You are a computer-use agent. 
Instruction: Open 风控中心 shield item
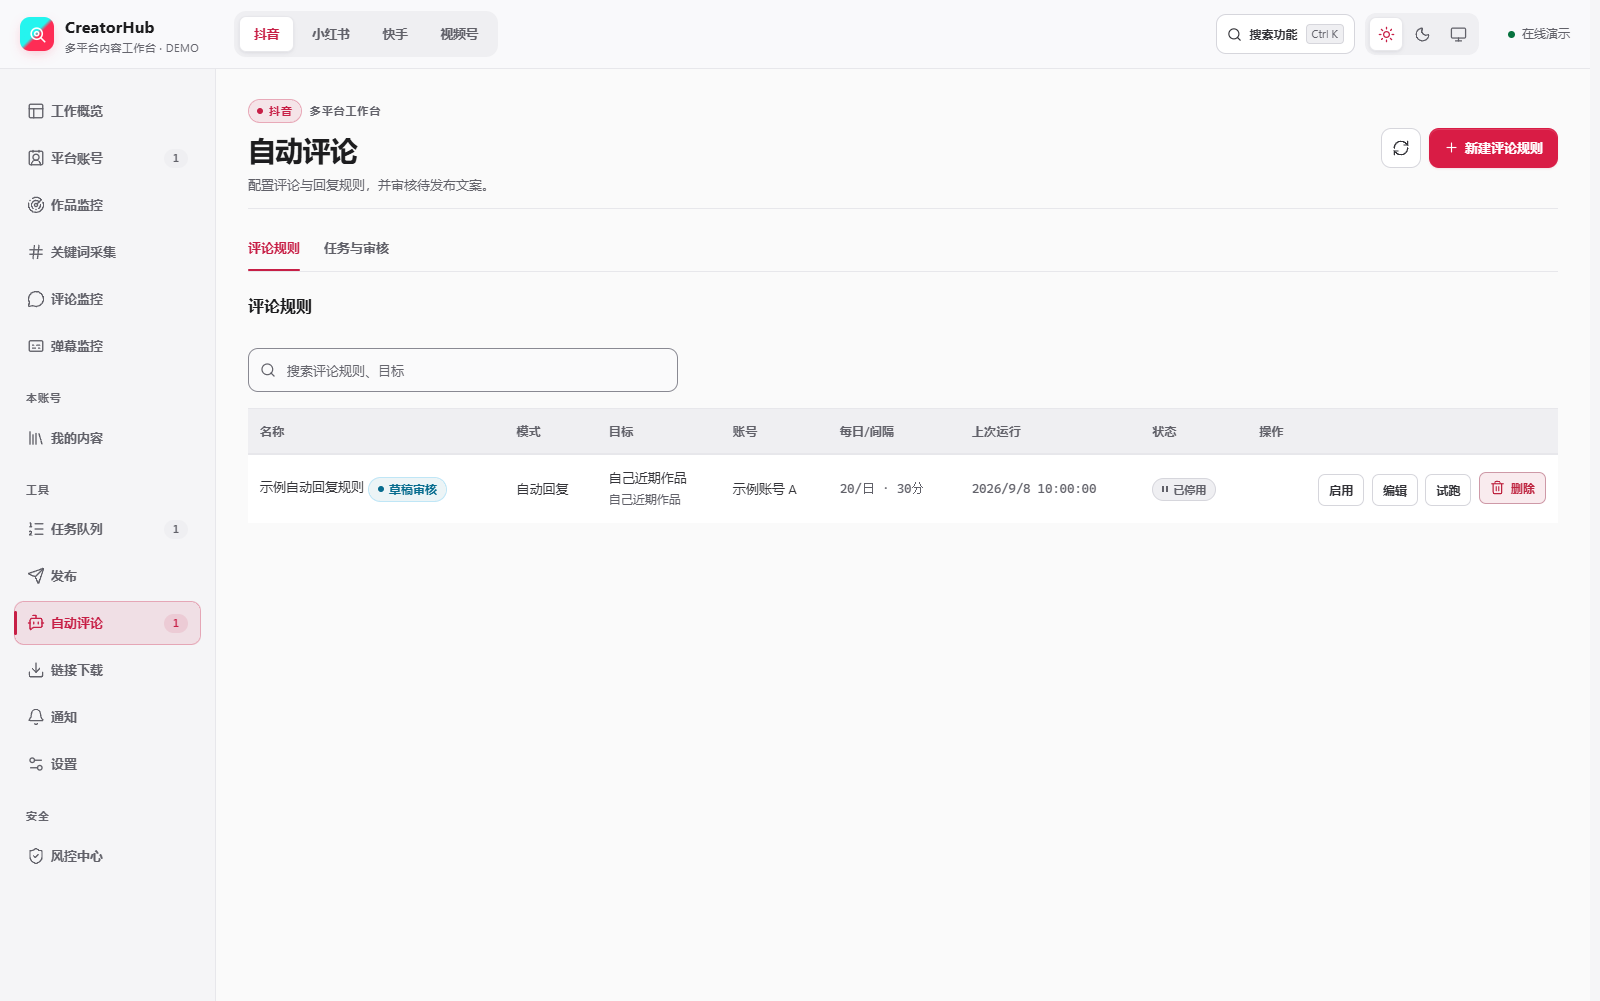[x=107, y=856]
